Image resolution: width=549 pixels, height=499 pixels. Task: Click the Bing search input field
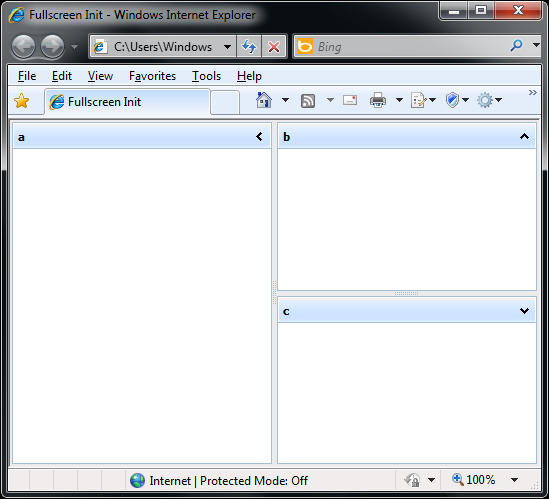(410, 47)
